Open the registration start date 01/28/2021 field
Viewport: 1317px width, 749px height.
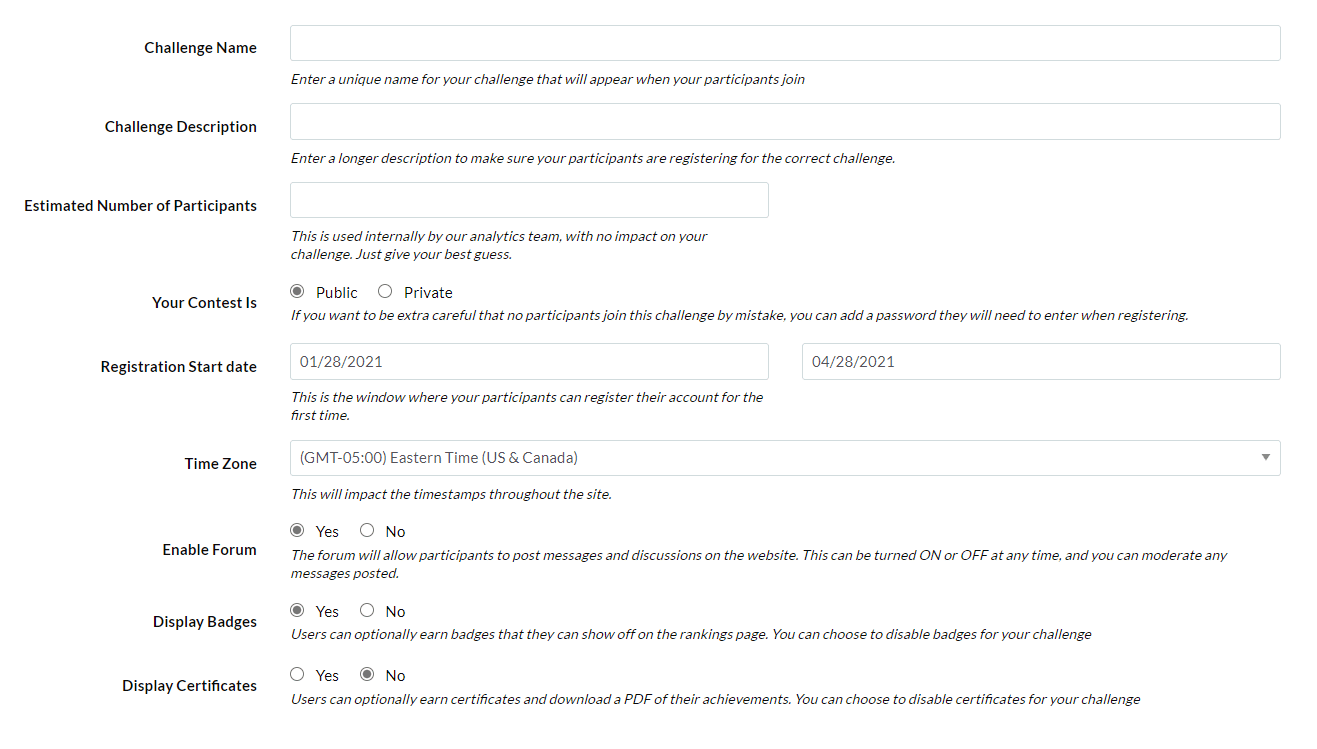[529, 362]
